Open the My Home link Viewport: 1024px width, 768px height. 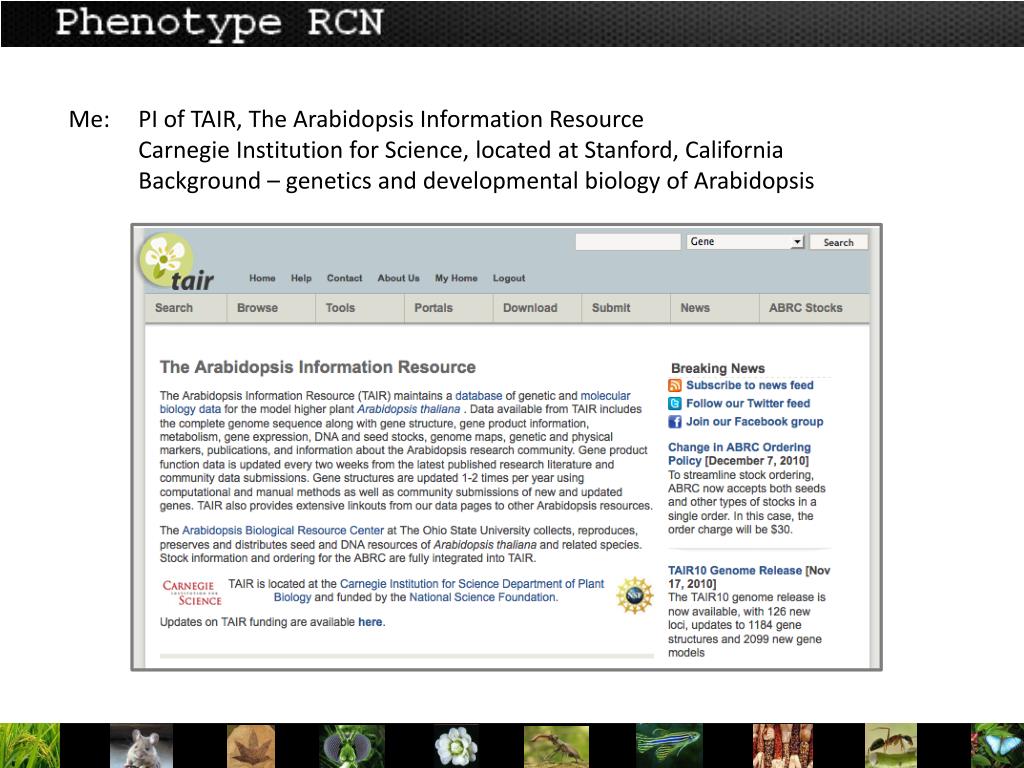point(456,278)
